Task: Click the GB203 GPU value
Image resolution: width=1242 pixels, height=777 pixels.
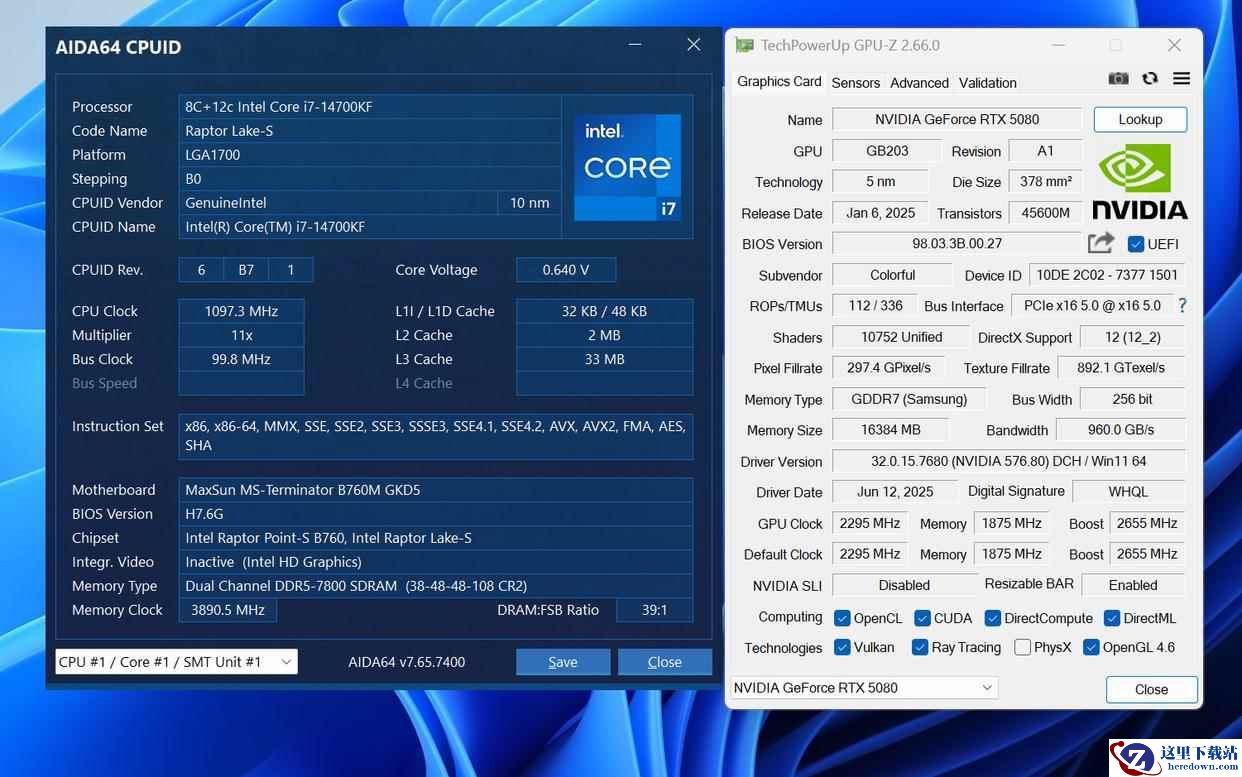Action: pyautogui.click(x=886, y=150)
